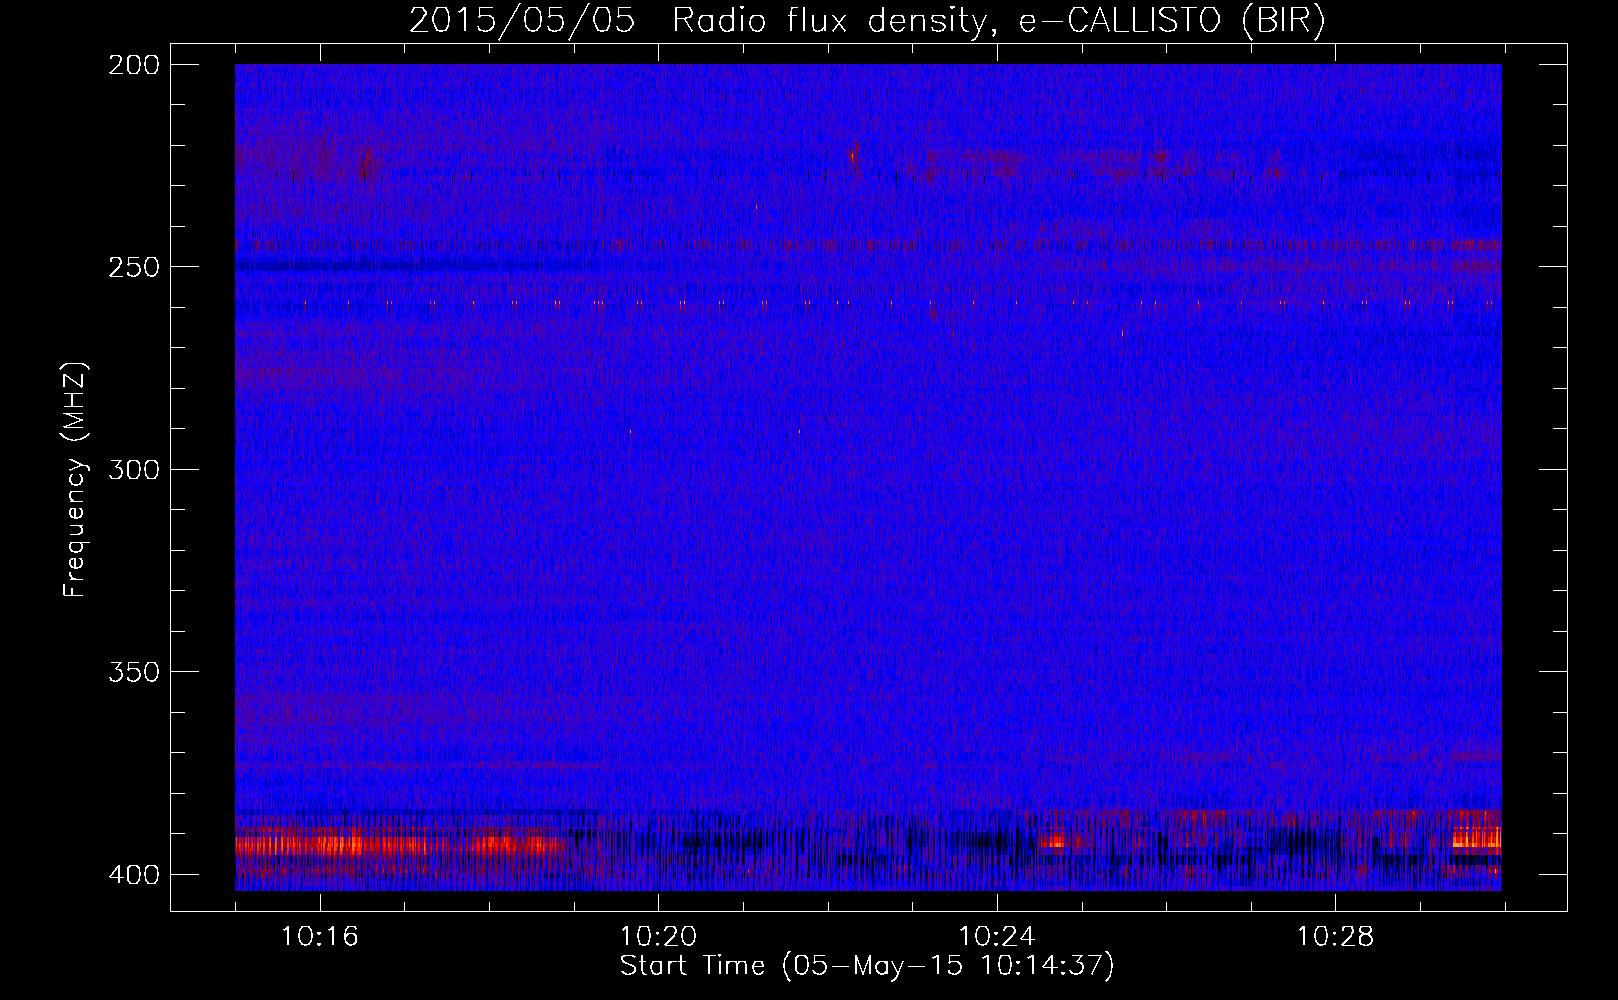
Task: Click the 200 frequency axis label
Action: 134,65
